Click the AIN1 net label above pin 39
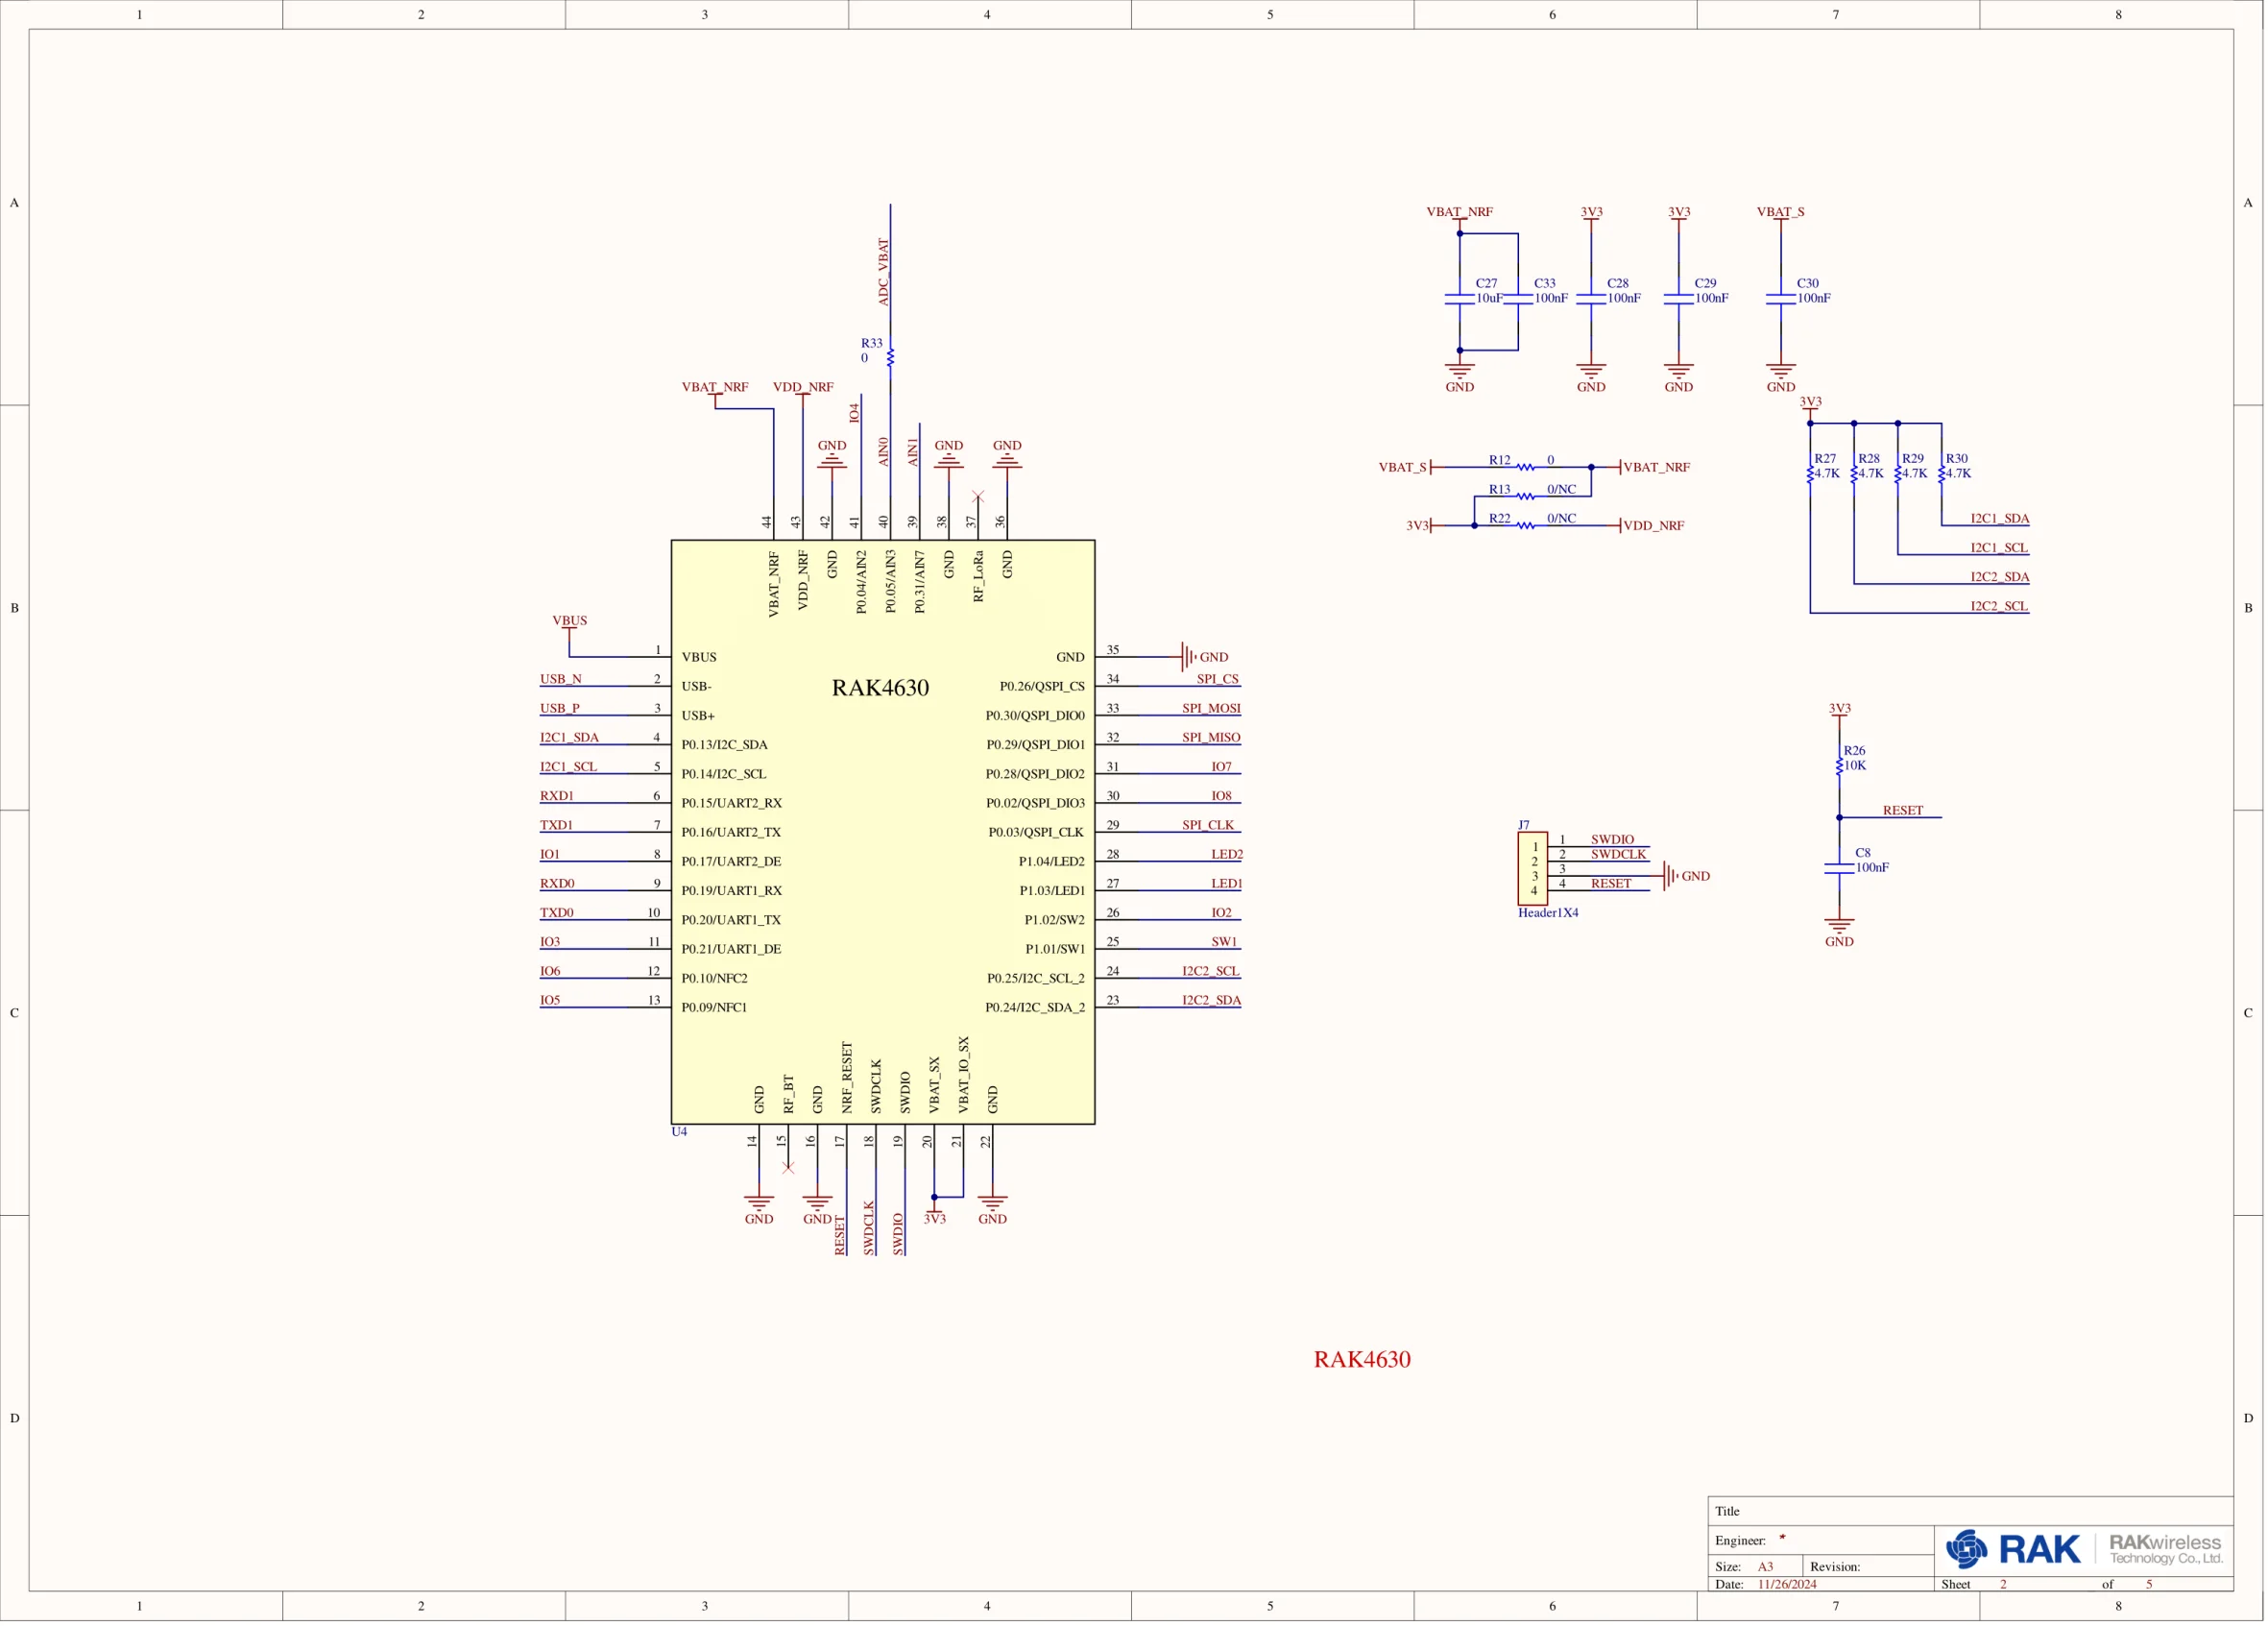This screenshot has height=1626, width=2268. point(912,452)
